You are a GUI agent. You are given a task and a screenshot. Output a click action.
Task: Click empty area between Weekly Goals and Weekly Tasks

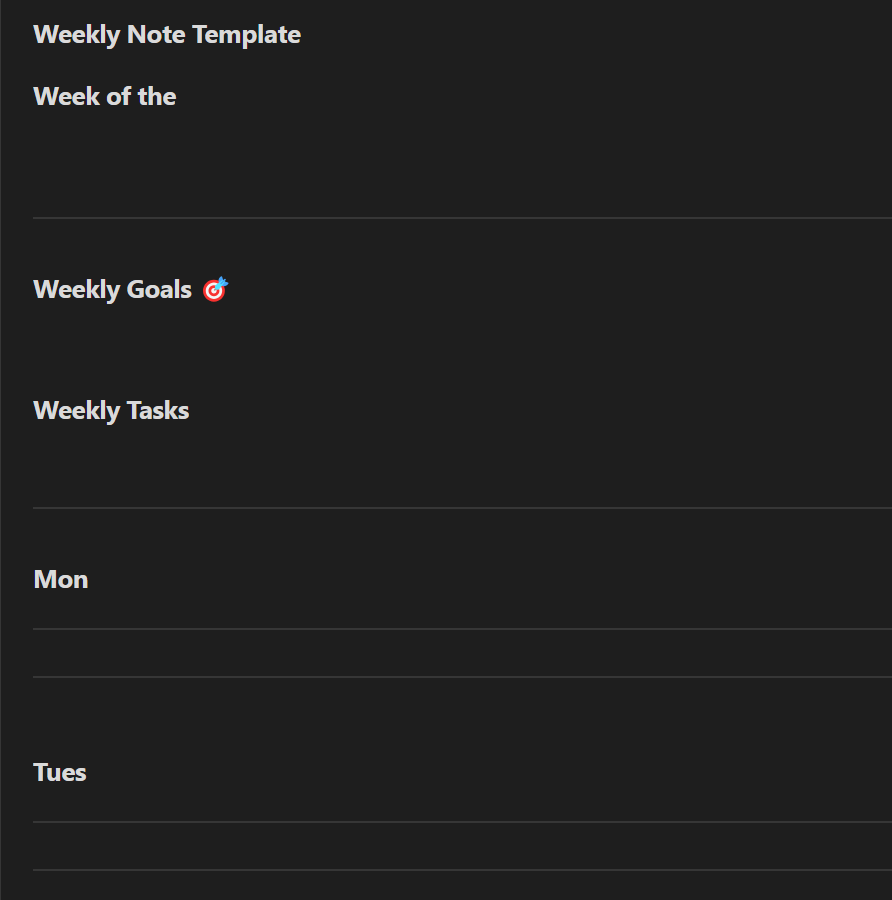[300, 350]
